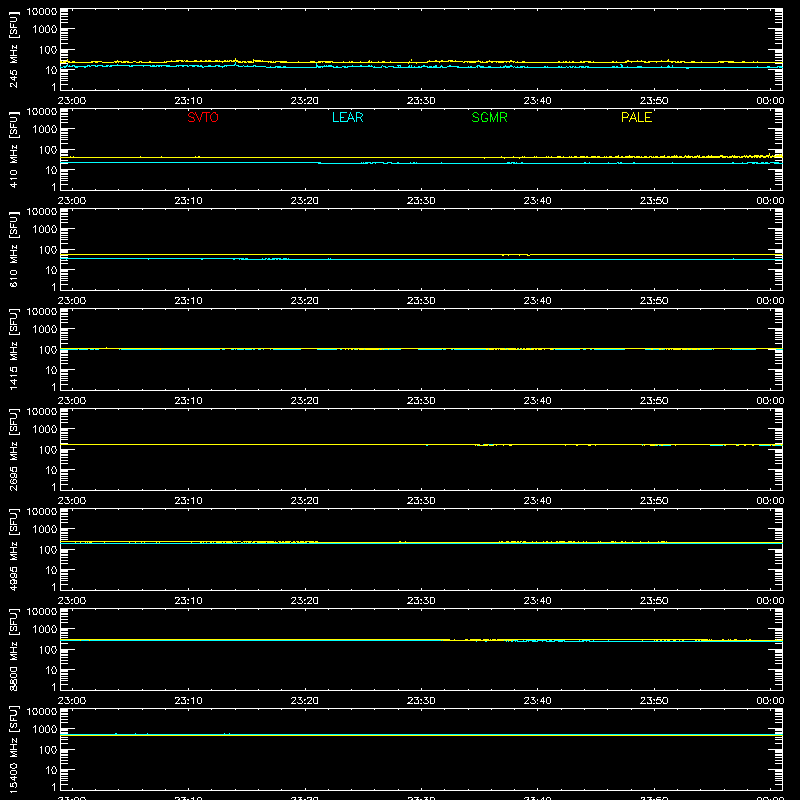800x800 pixels.
Task: Click 00:00 under the 8800 MHz panel
Action: tap(770, 701)
